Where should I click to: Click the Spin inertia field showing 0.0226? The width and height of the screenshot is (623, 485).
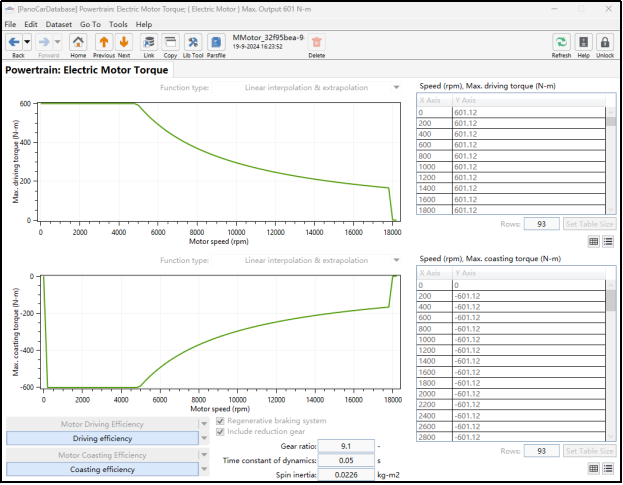click(346, 475)
